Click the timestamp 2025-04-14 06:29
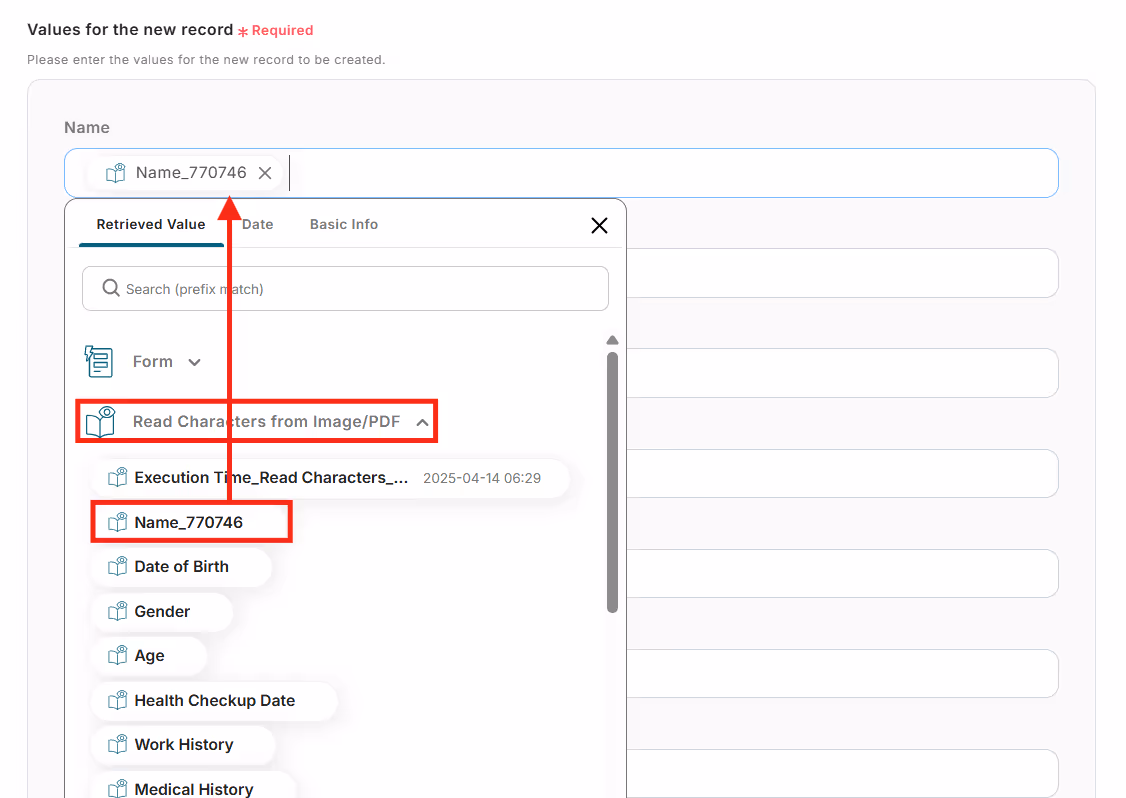This screenshot has width=1126, height=798. tap(482, 478)
